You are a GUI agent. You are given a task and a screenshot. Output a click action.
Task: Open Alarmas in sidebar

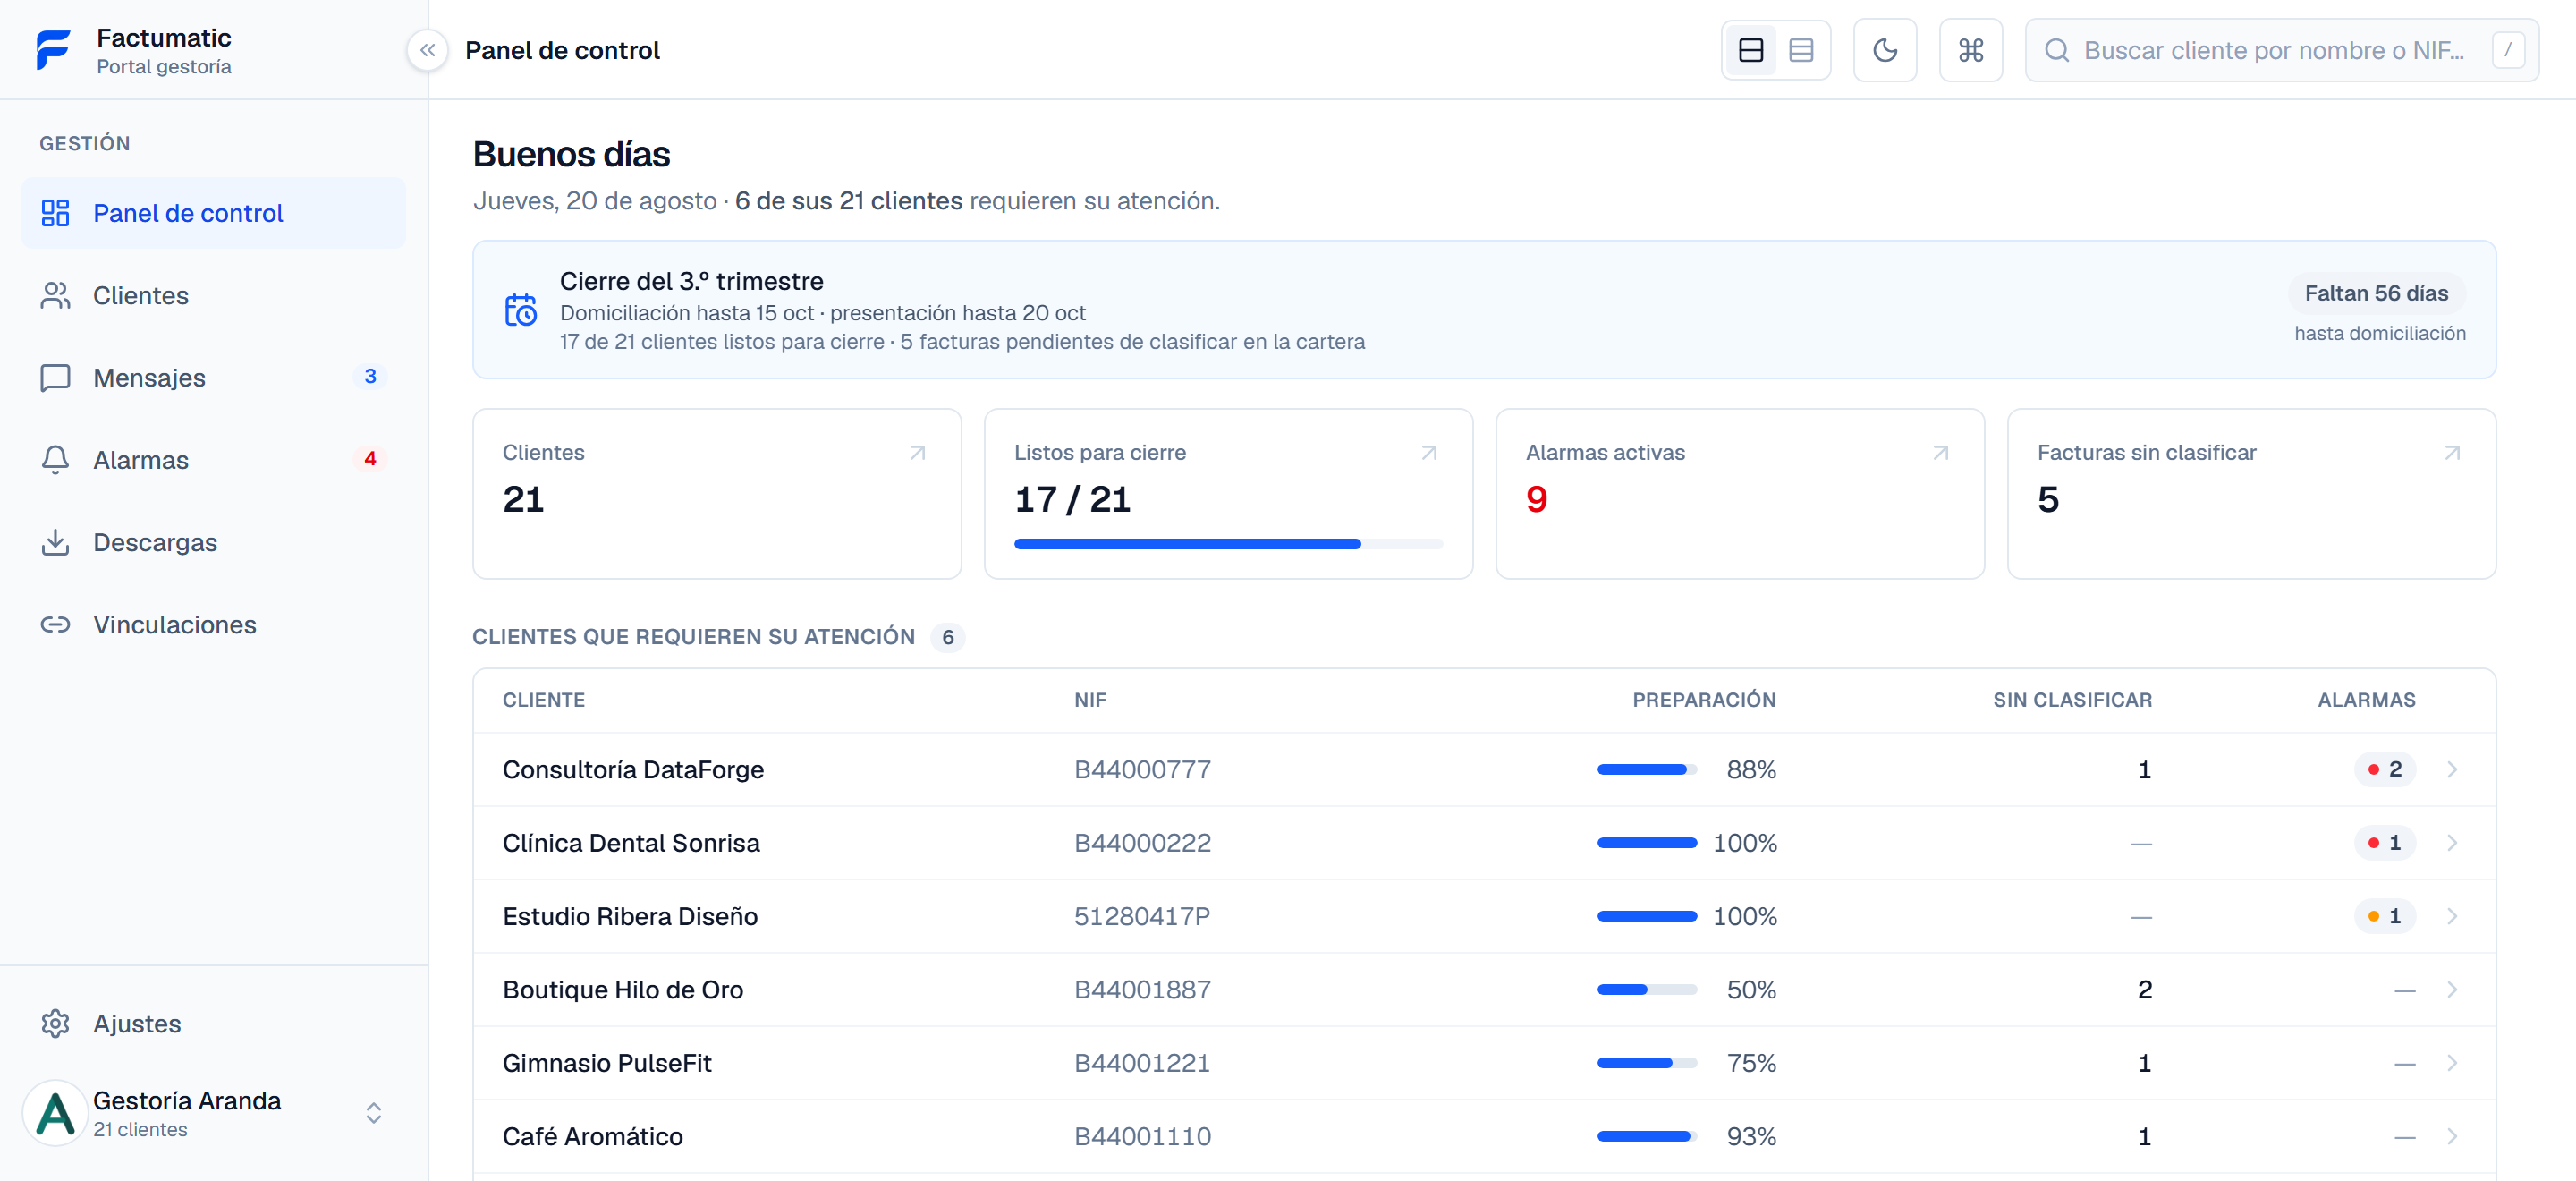tap(214, 460)
